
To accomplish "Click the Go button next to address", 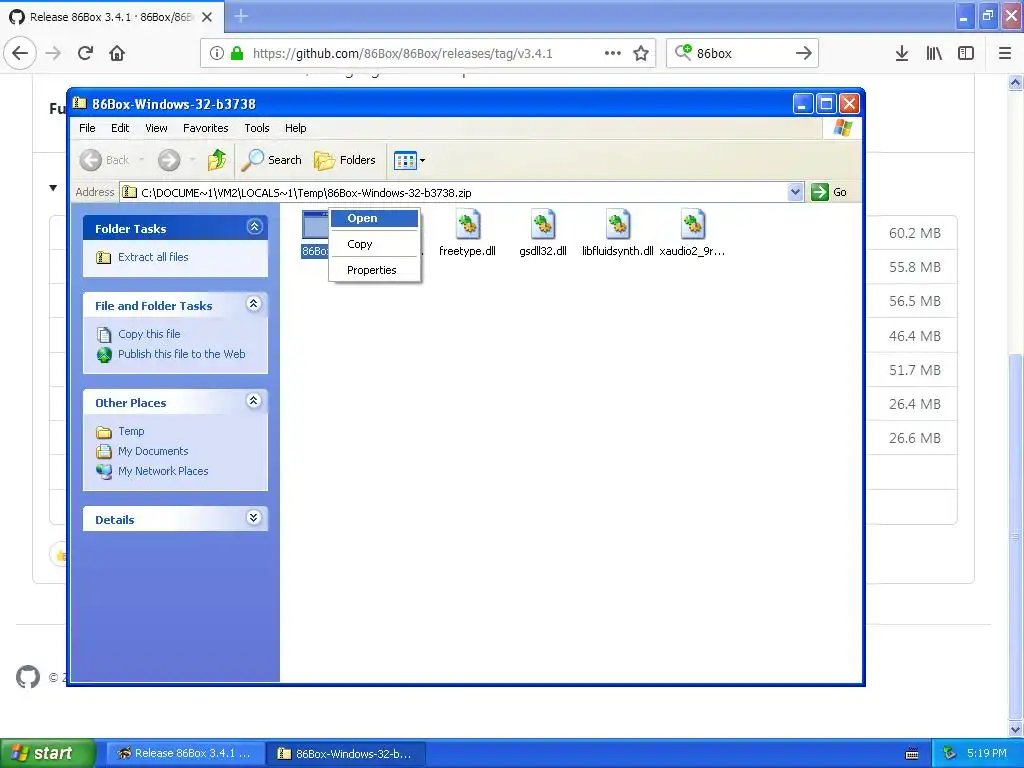I will click(829, 192).
